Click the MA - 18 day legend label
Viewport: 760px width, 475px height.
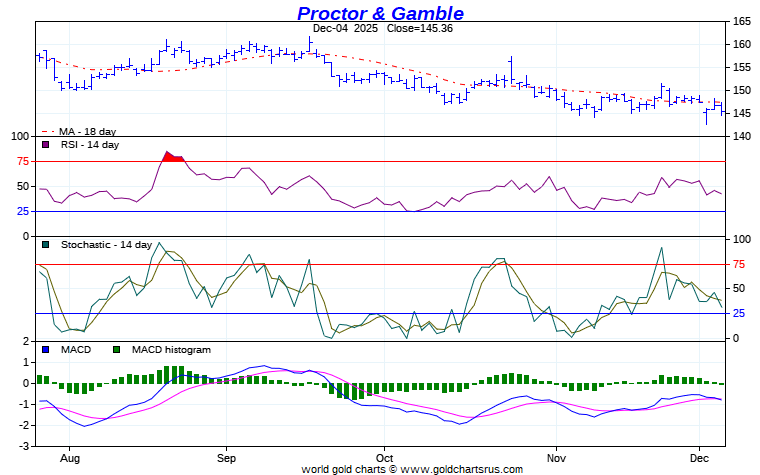pos(88,131)
